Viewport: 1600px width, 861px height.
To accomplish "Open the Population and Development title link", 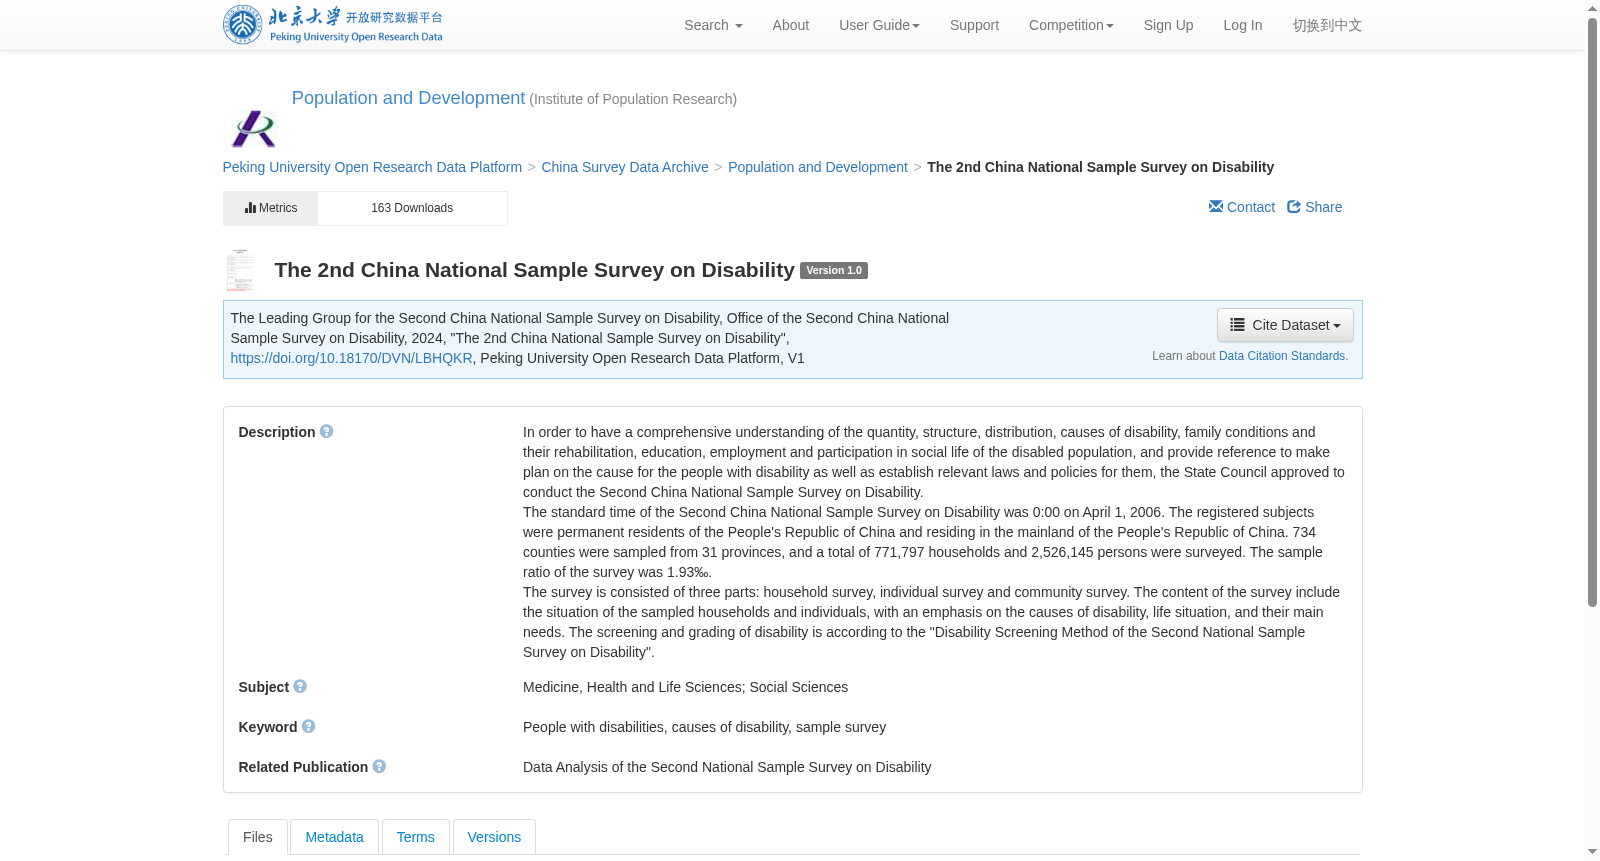I will 408,98.
